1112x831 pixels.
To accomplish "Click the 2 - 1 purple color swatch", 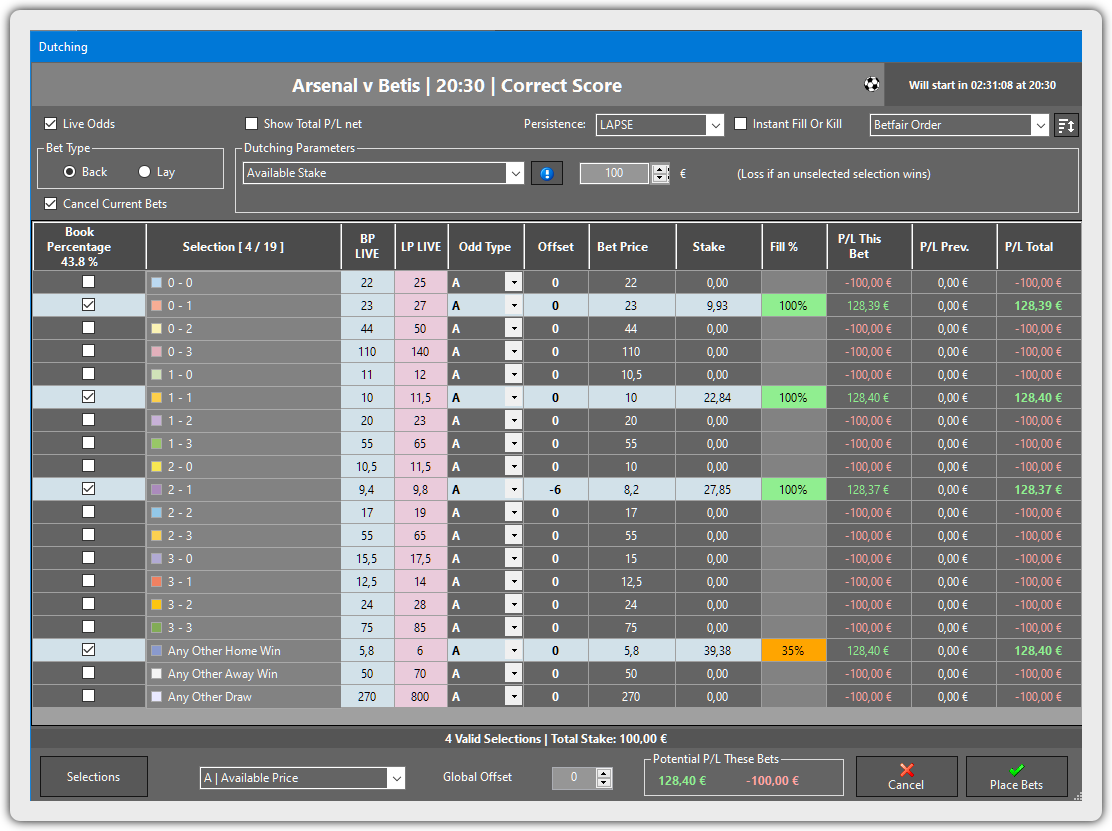I will click(x=157, y=489).
